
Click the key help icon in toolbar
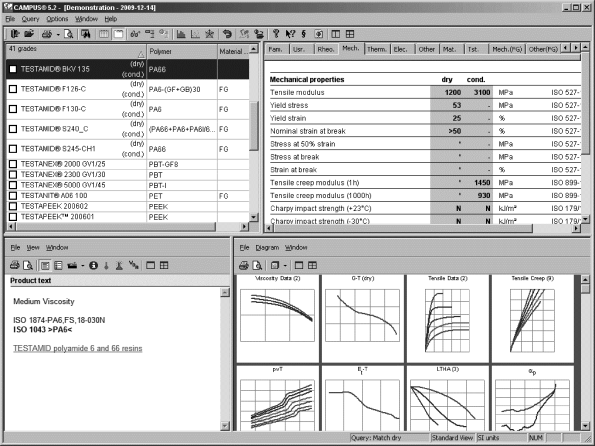click(x=276, y=34)
